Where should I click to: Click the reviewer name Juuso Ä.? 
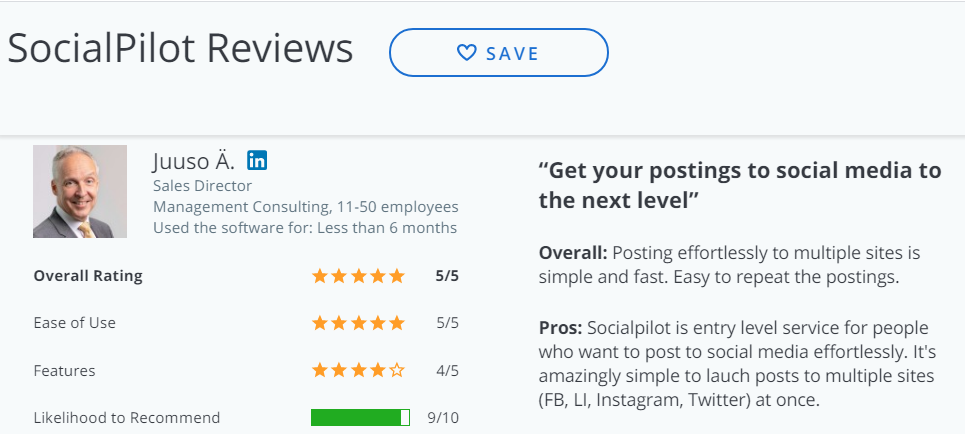(x=194, y=161)
